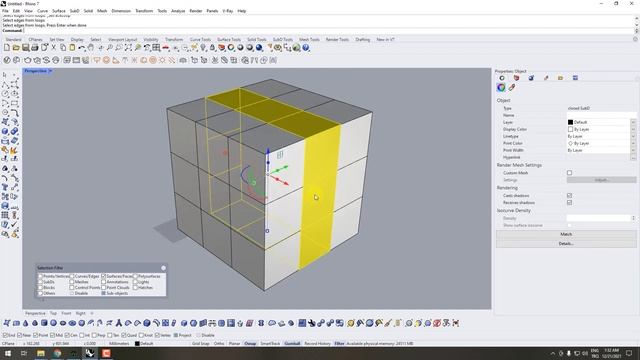The image size is (640, 360).
Task: Click the four-viewport layout icon
Action: pyautogui.click(x=156, y=48)
